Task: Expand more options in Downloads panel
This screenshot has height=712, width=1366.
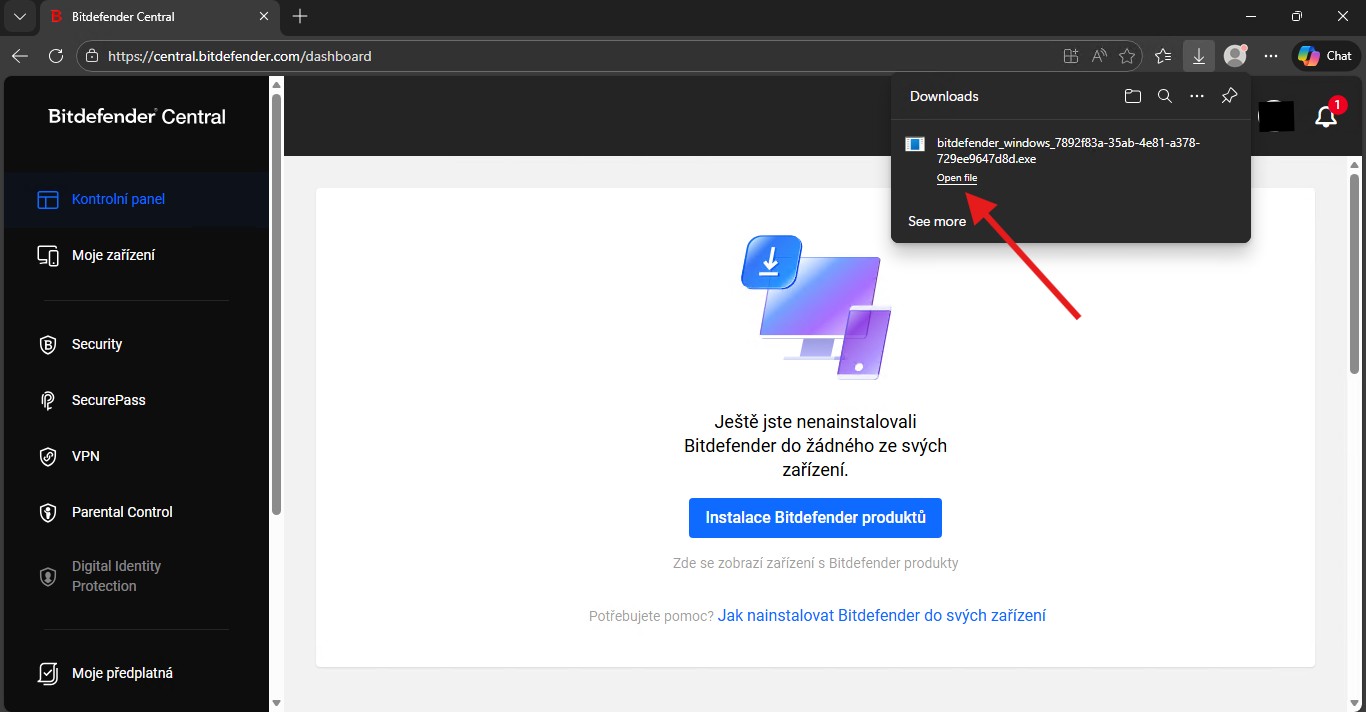Action: click(1196, 96)
